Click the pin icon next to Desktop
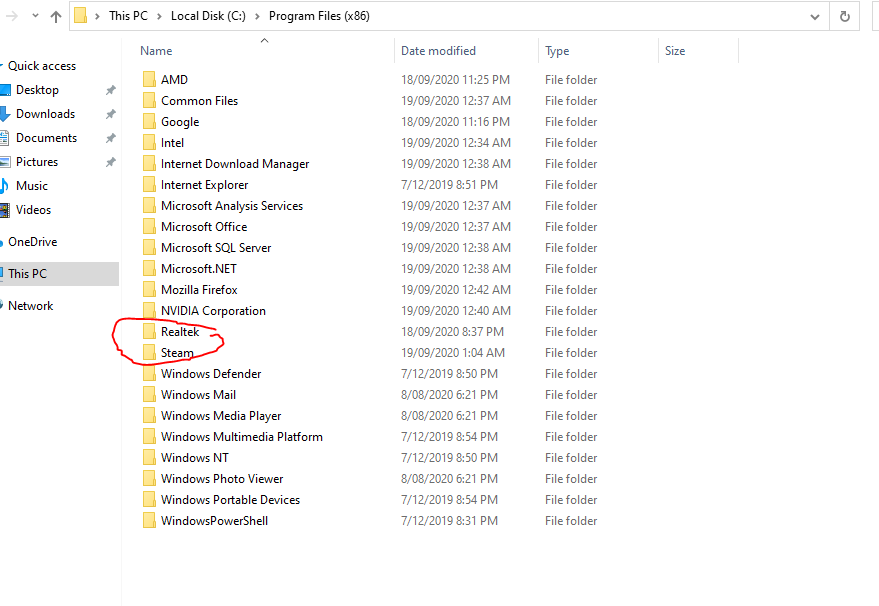The height and width of the screenshot is (606, 879). [x=110, y=90]
